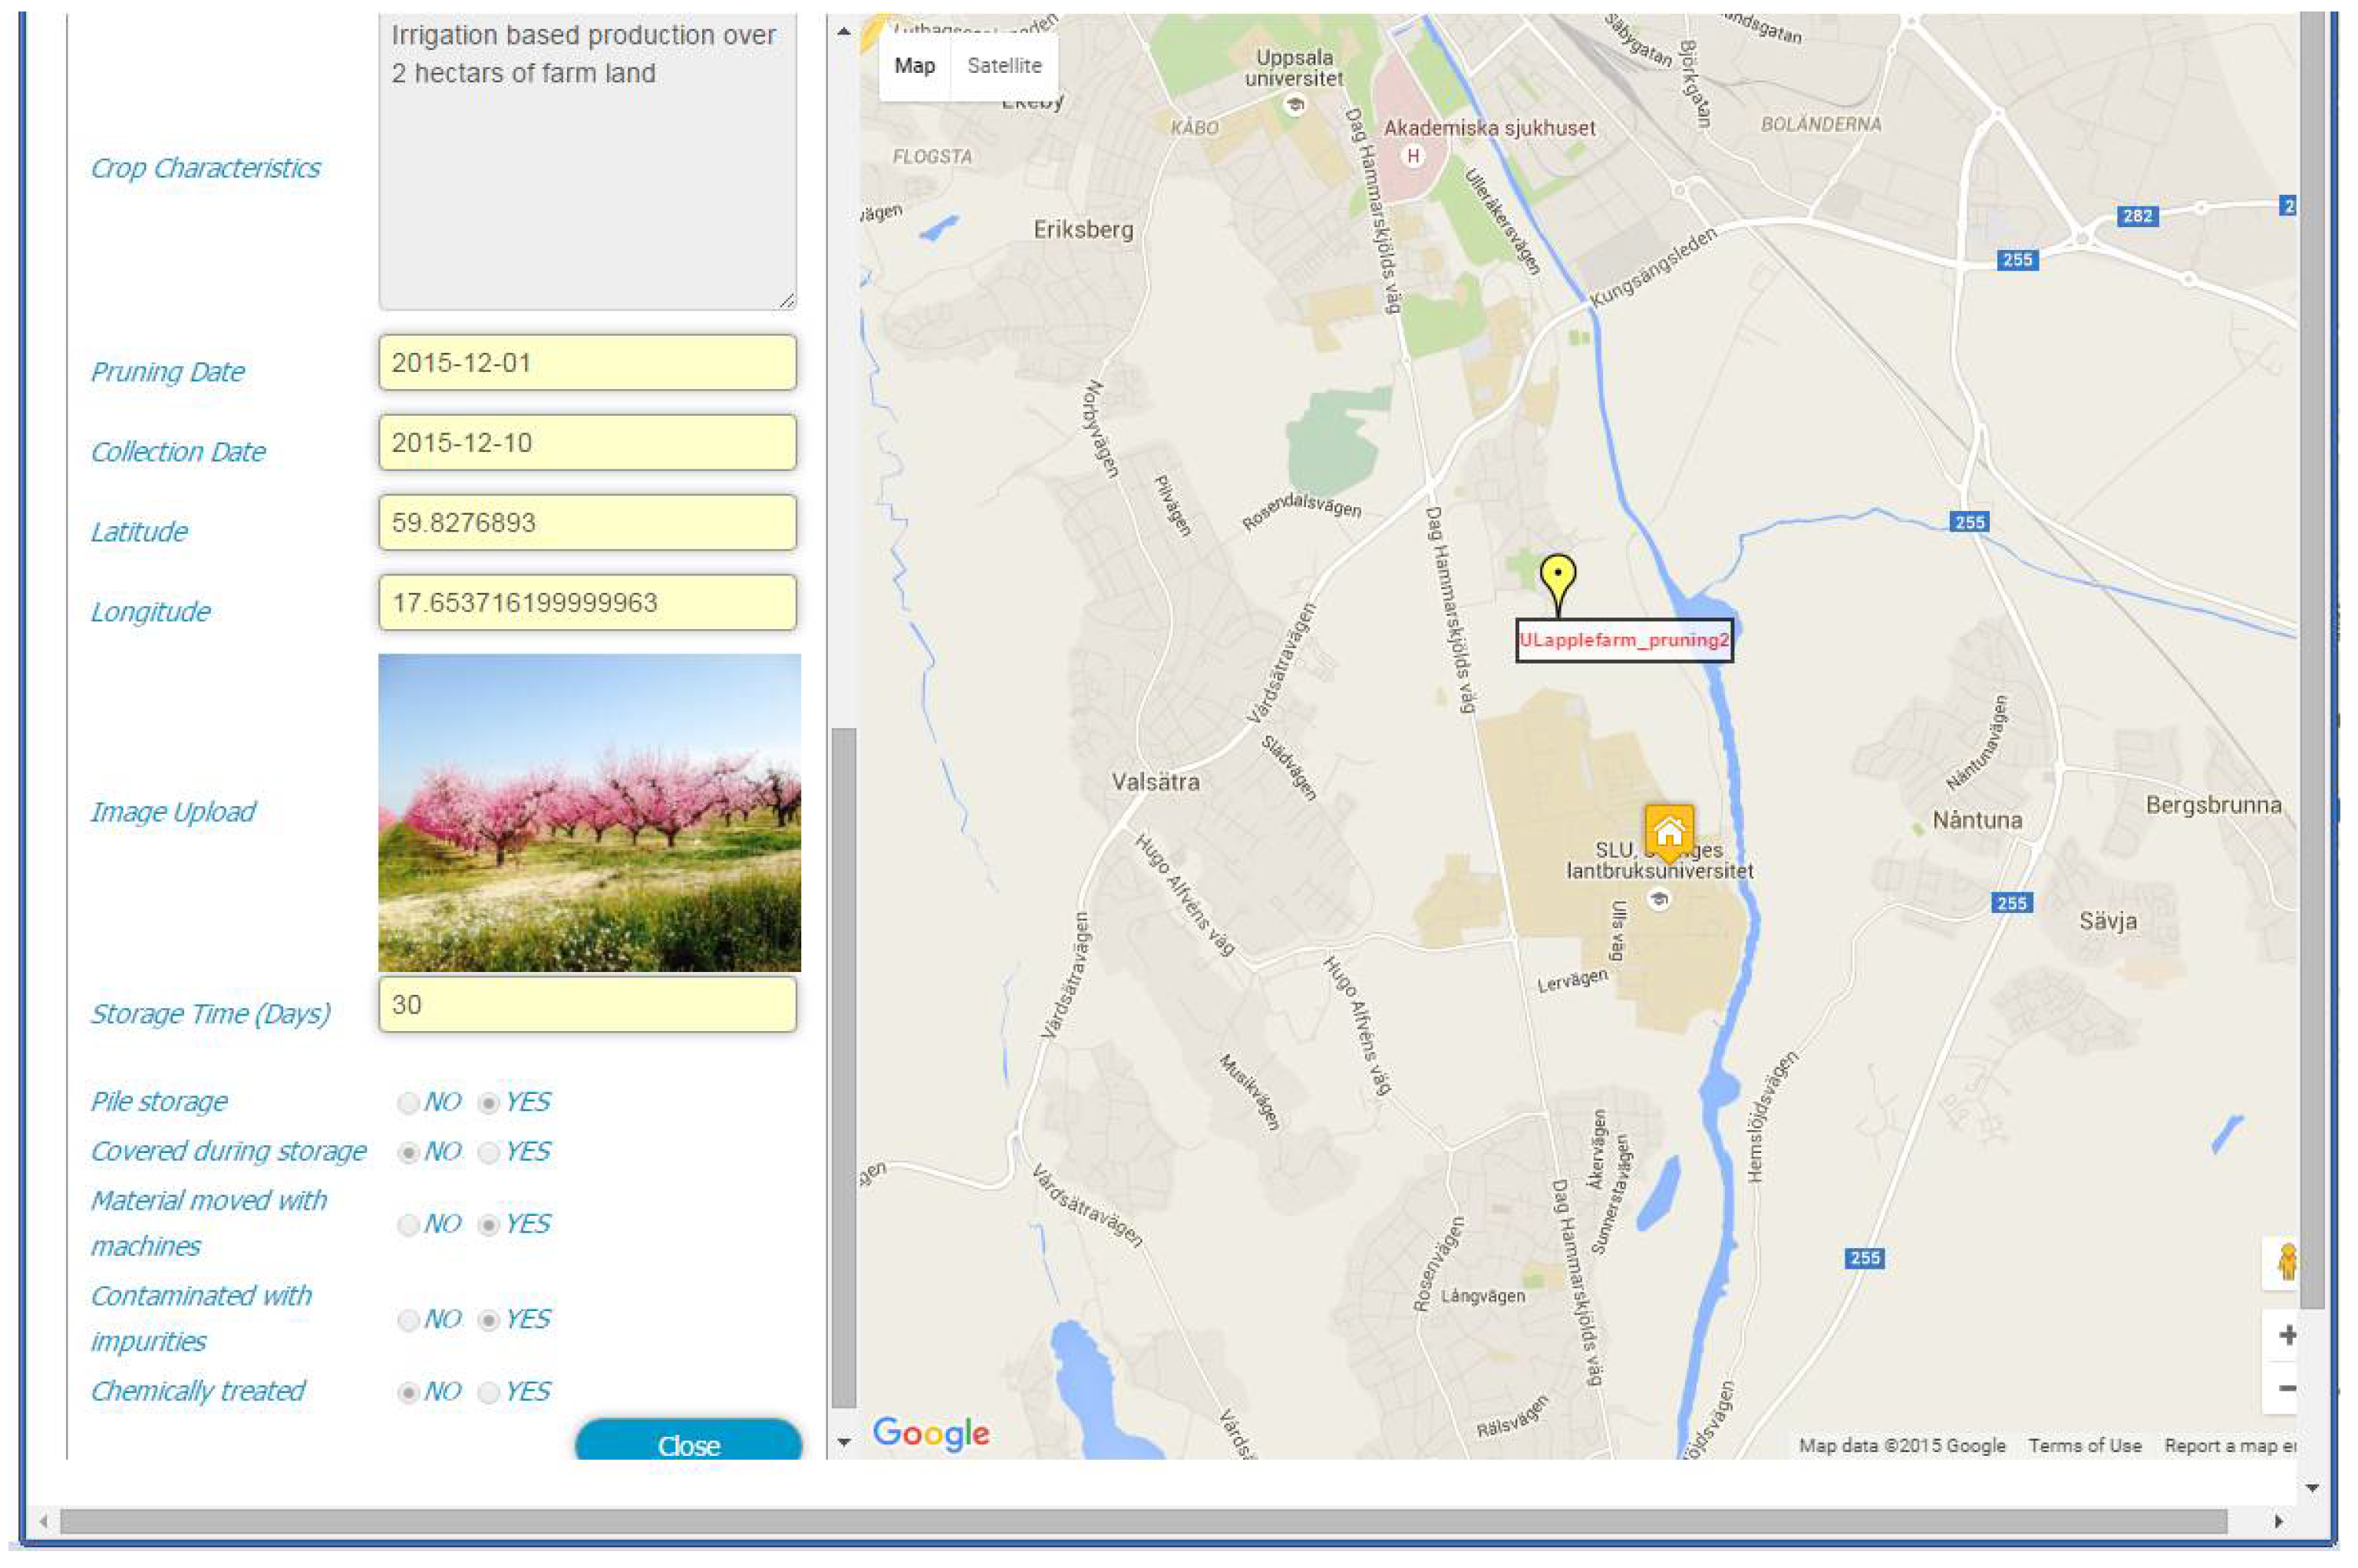2358x1568 pixels.
Task: Open the Terms of Use link
Action: coord(2085,1445)
